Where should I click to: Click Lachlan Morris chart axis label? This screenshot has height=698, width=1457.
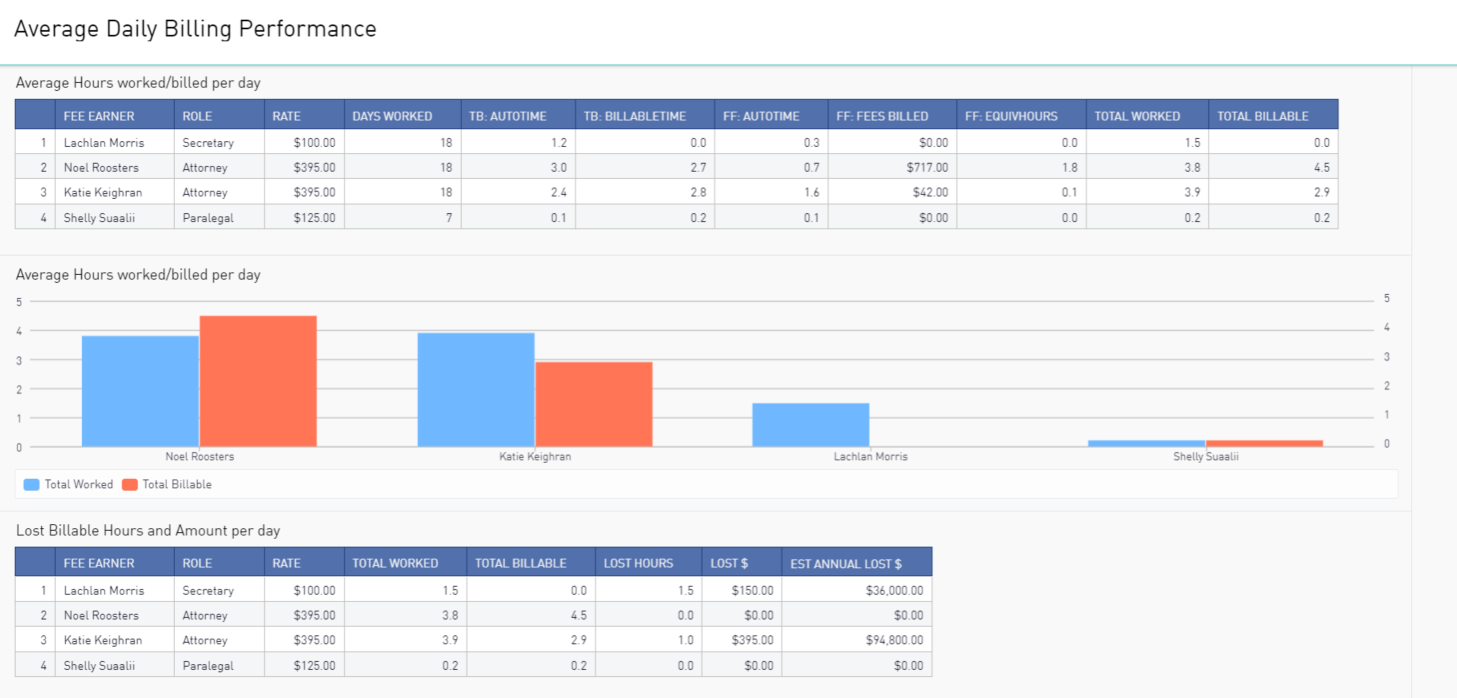pos(871,456)
